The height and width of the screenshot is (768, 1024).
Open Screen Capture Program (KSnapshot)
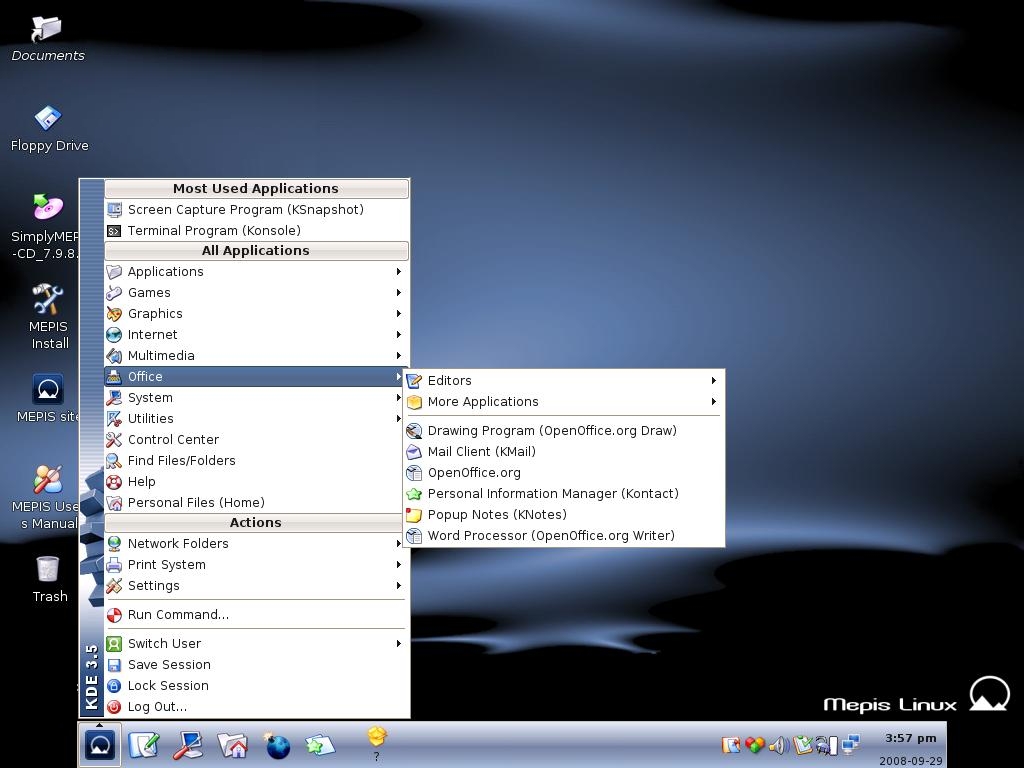coord(256,210)
